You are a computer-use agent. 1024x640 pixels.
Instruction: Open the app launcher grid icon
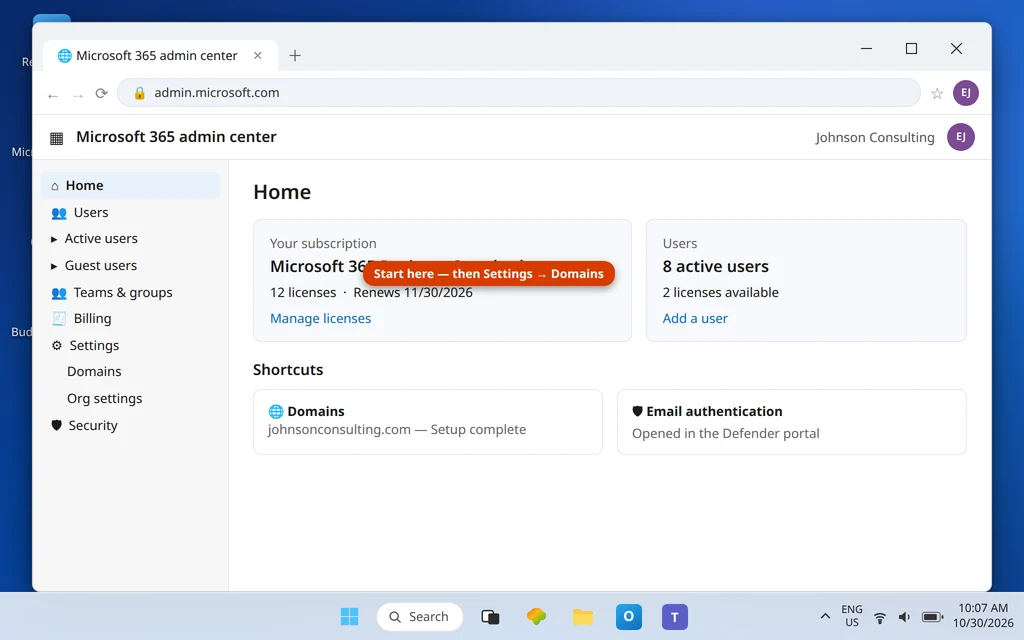coord(57,138)
